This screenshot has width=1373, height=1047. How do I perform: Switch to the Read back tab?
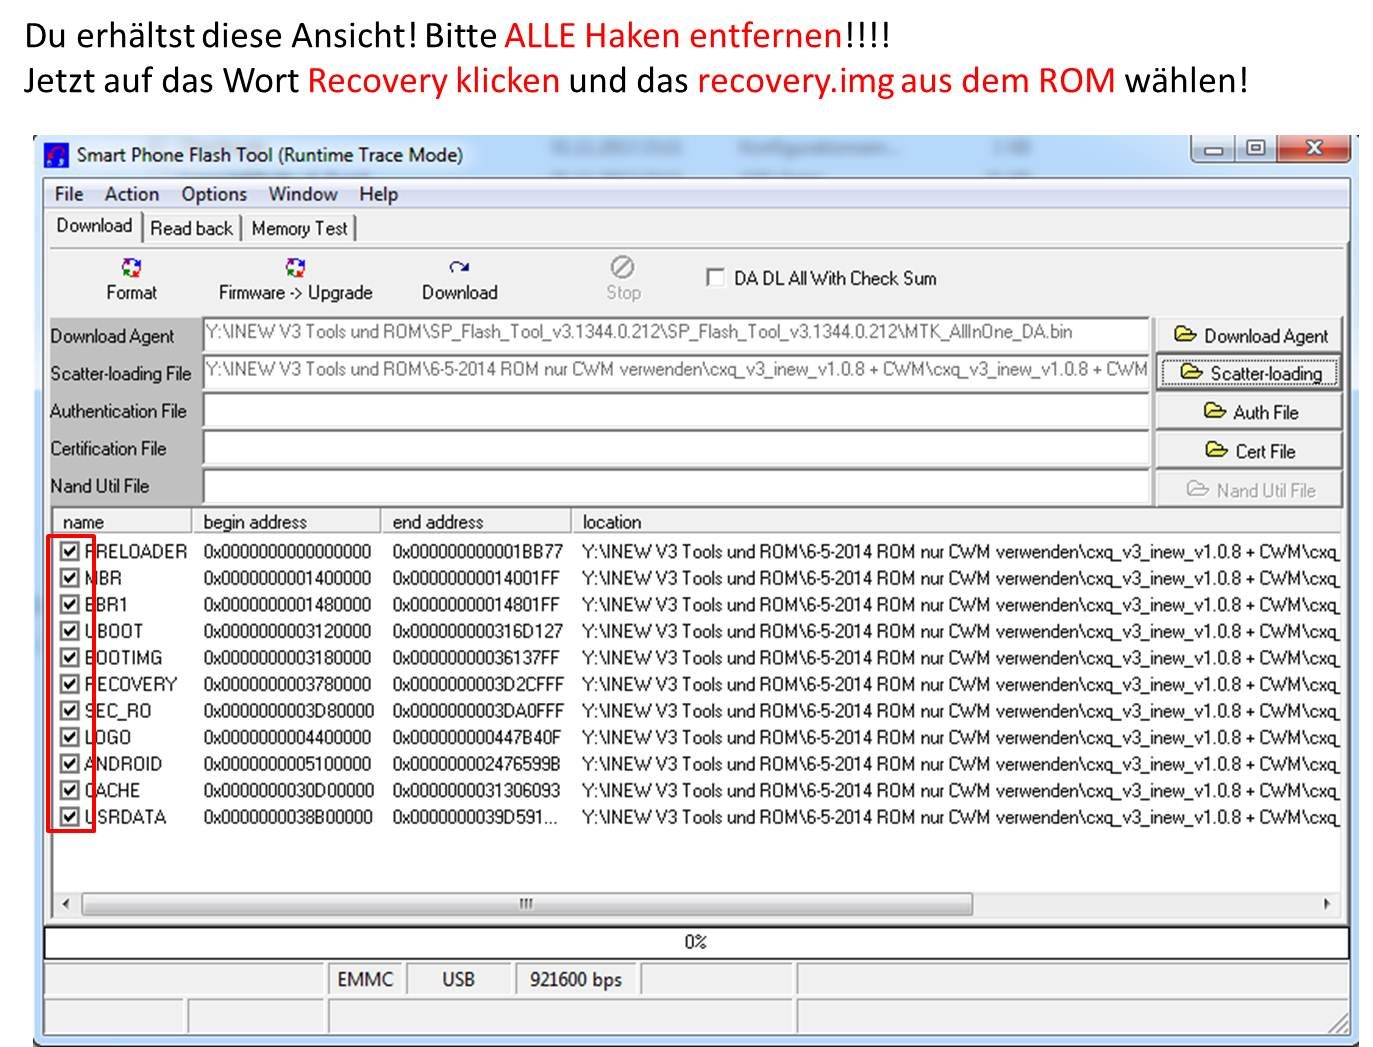[x=191, y=228]
